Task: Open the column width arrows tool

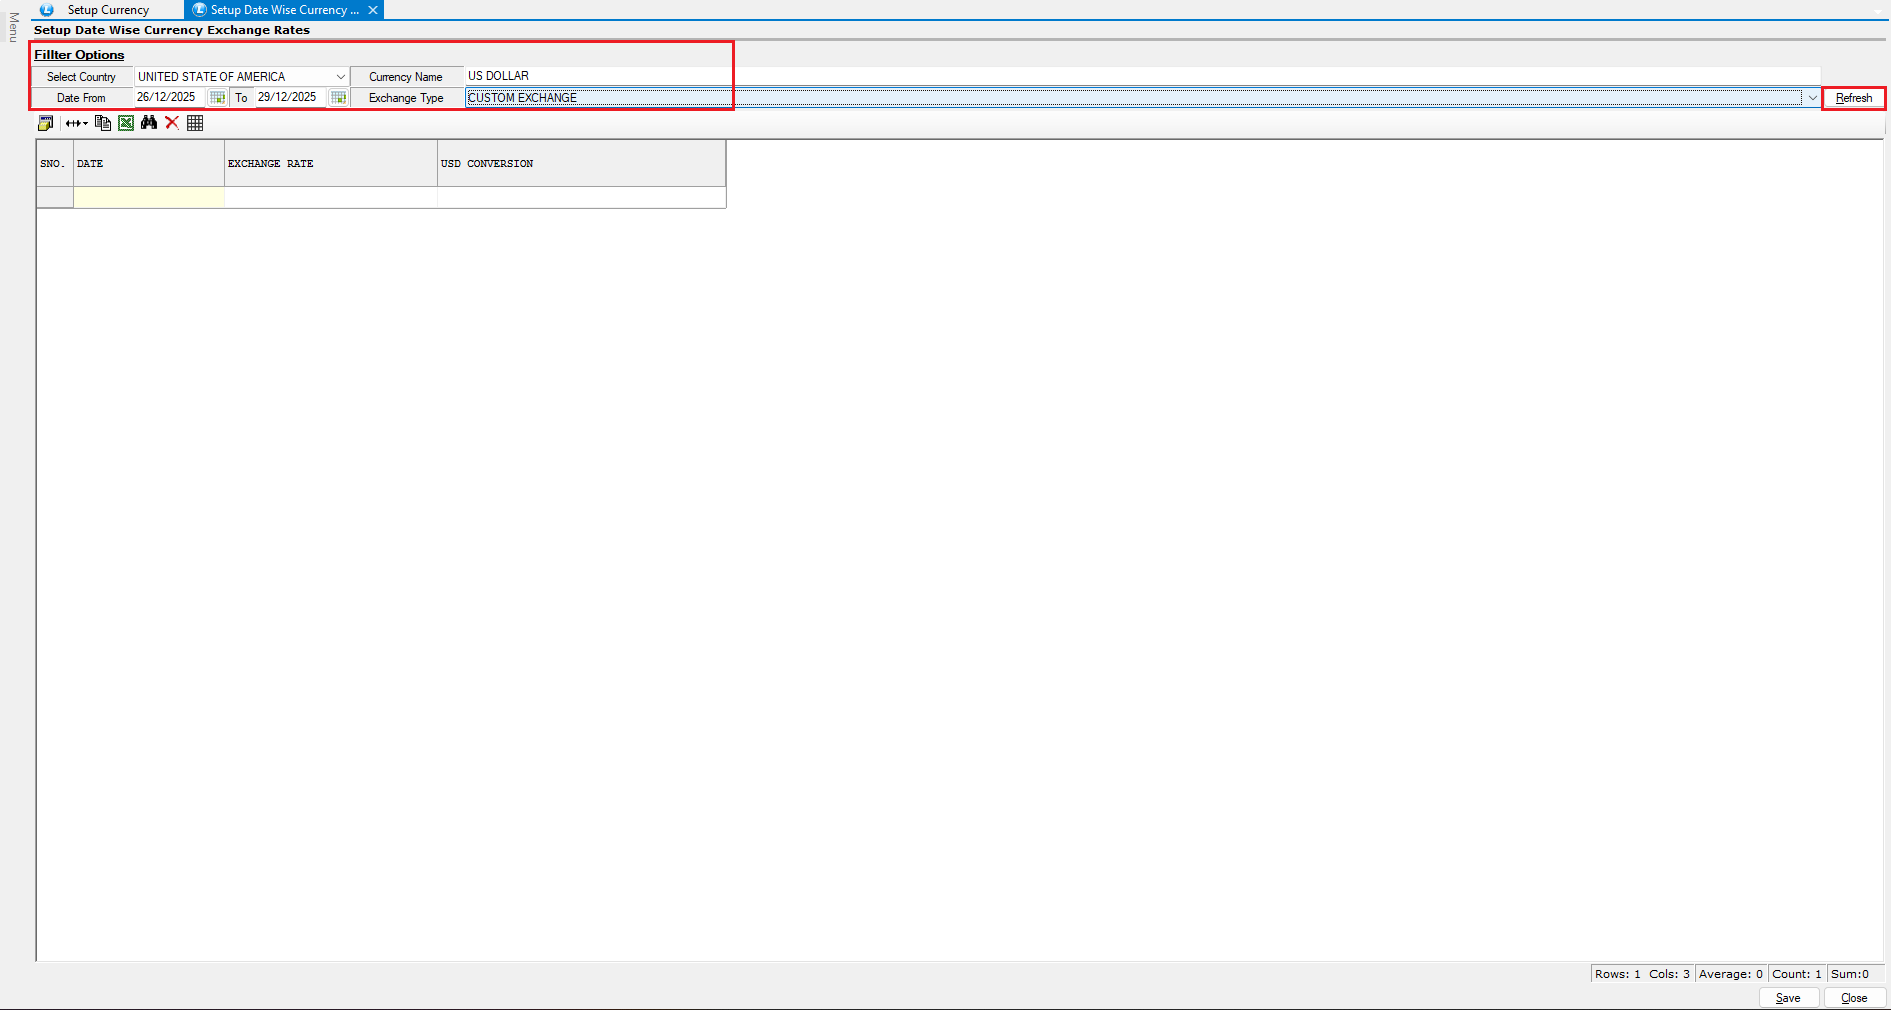Action: [76, 123]
